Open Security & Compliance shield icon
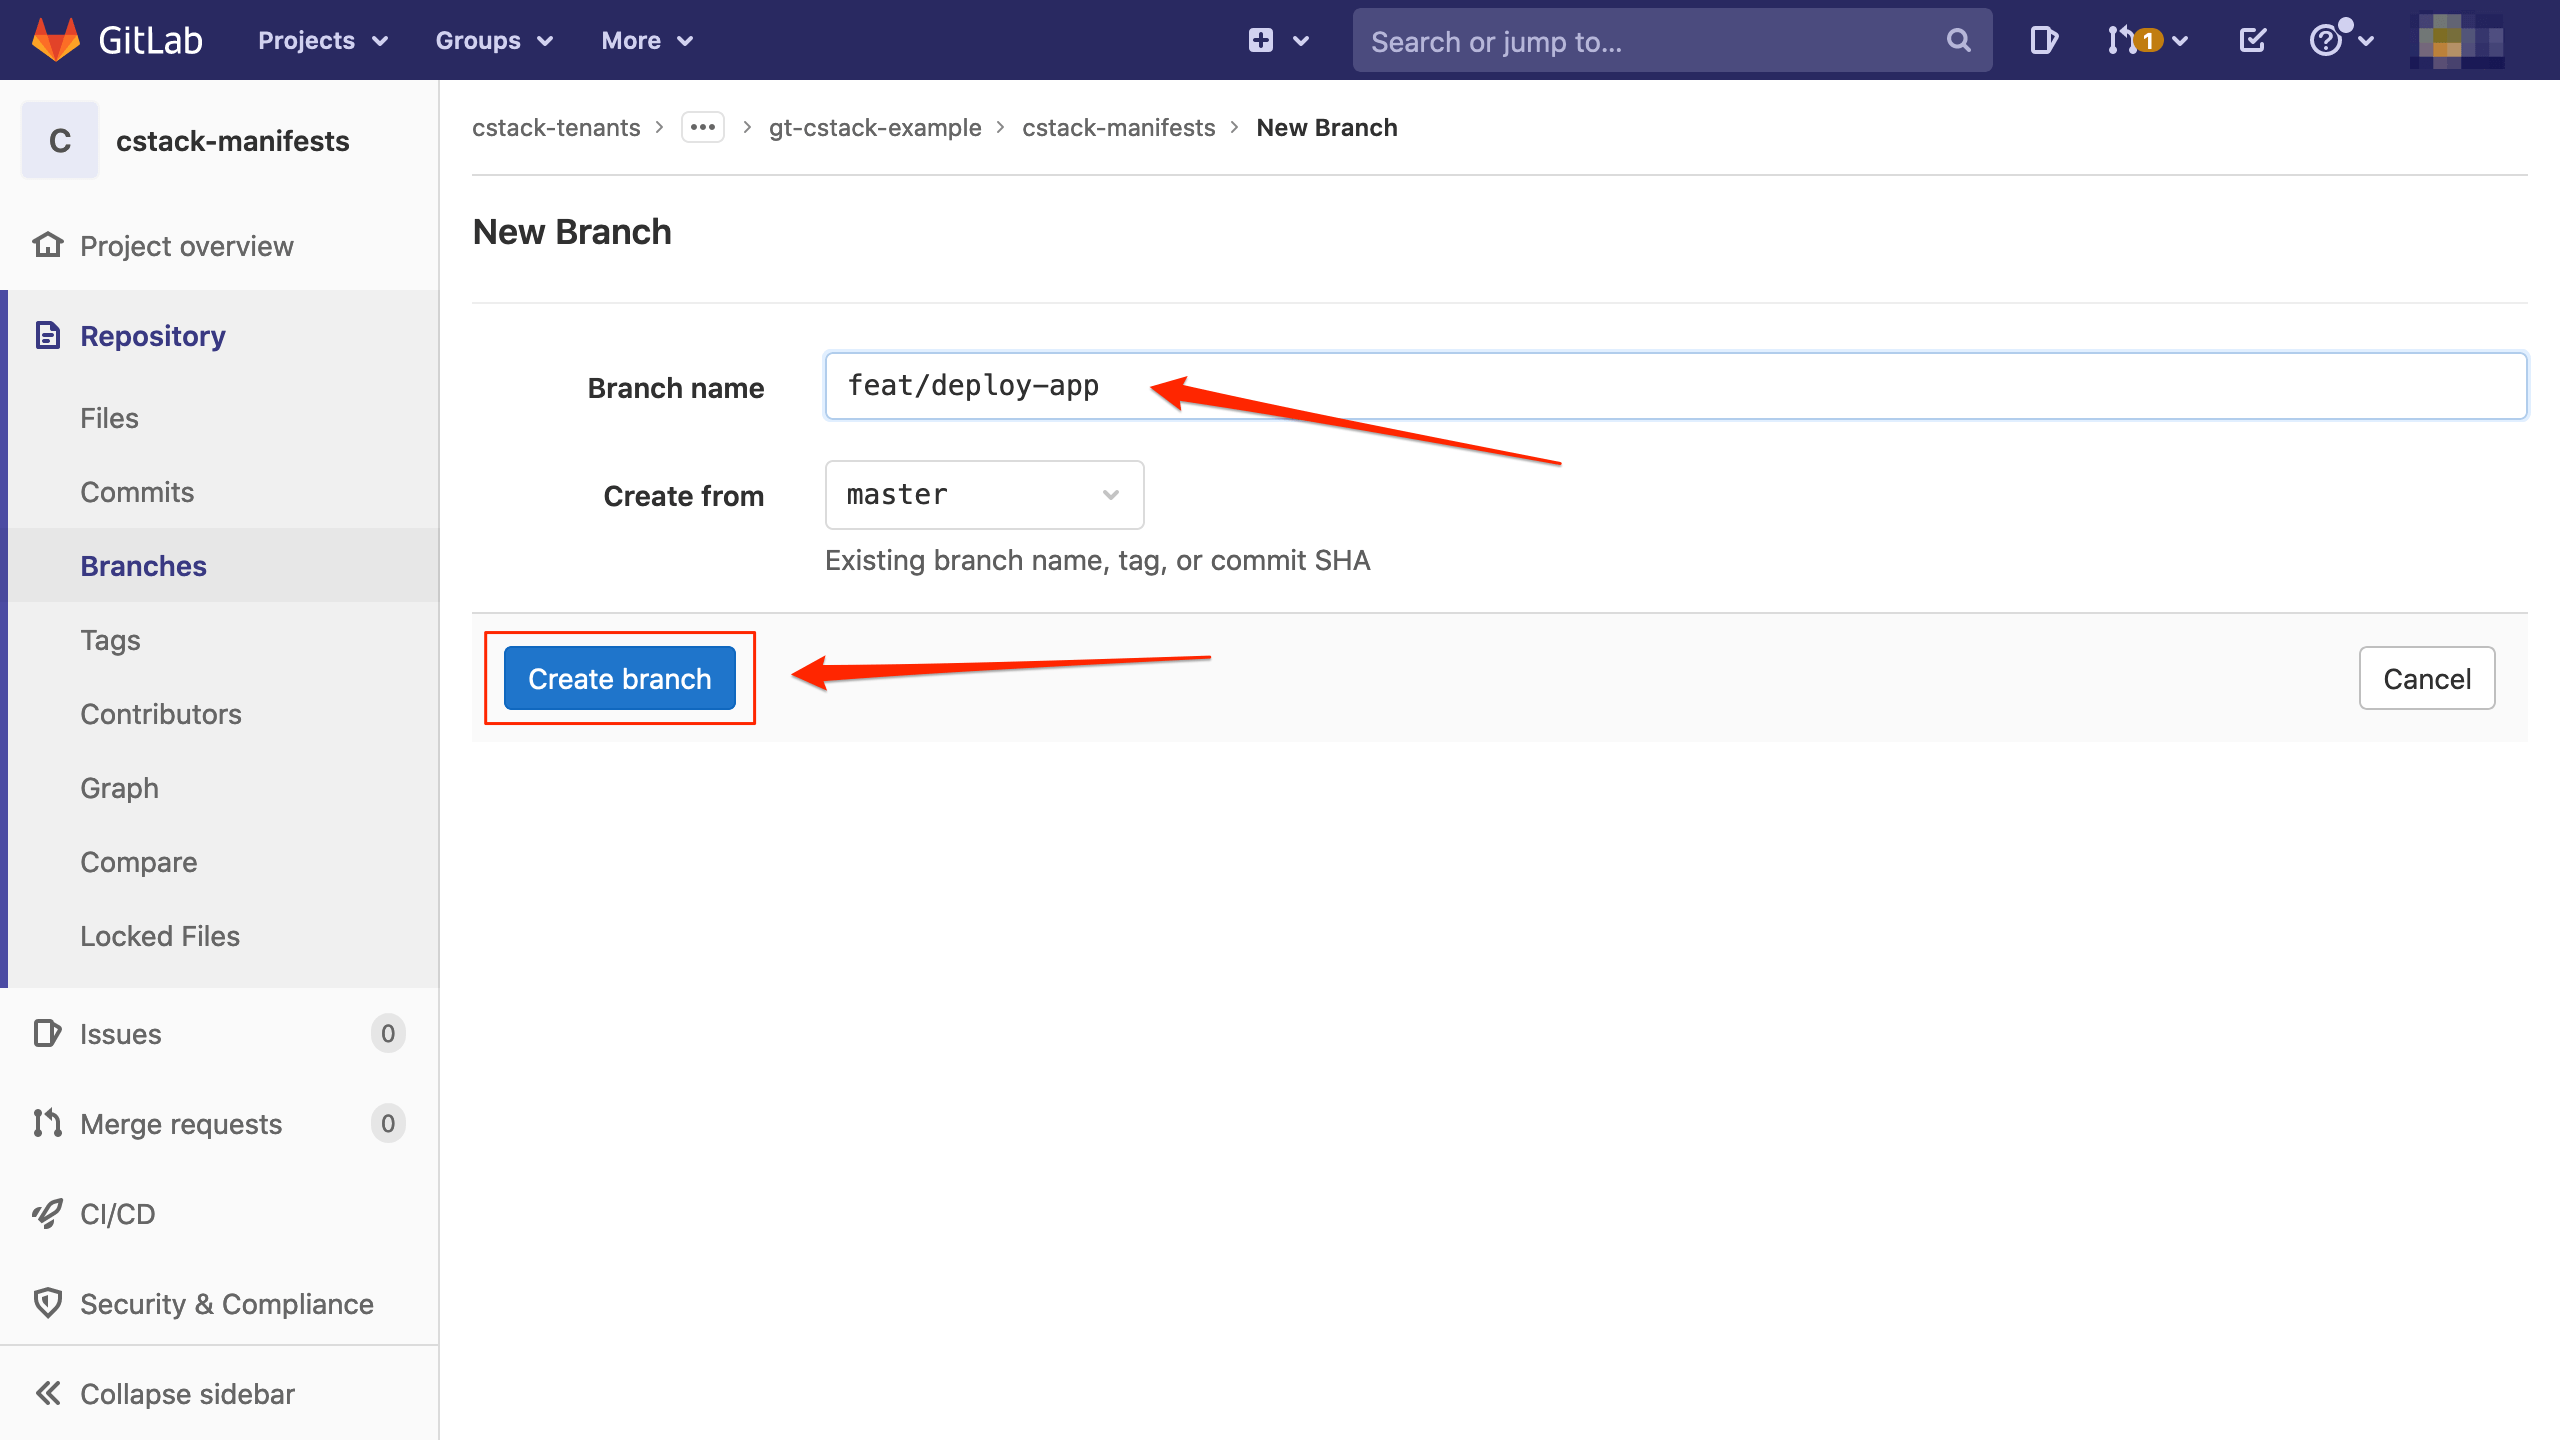 pyautogui.click(x=47, y=1303)
